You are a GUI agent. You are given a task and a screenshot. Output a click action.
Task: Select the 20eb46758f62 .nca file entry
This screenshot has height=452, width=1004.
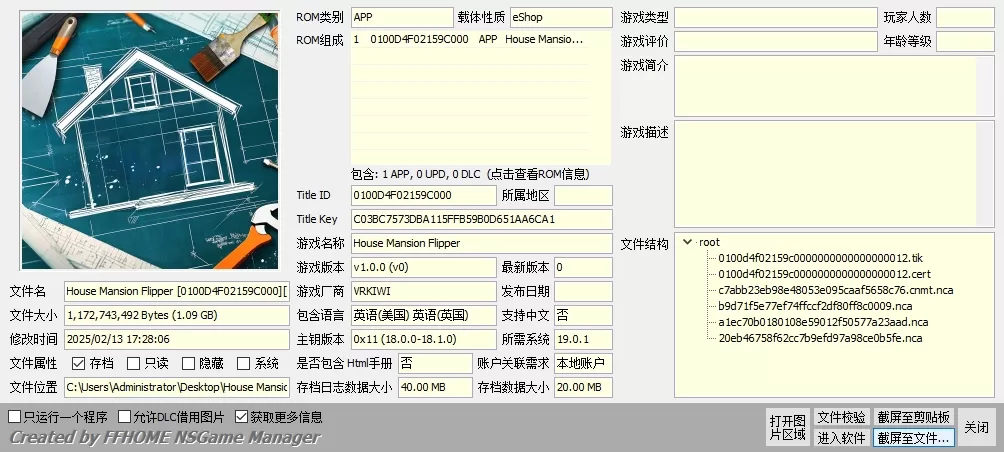(820, 338)
